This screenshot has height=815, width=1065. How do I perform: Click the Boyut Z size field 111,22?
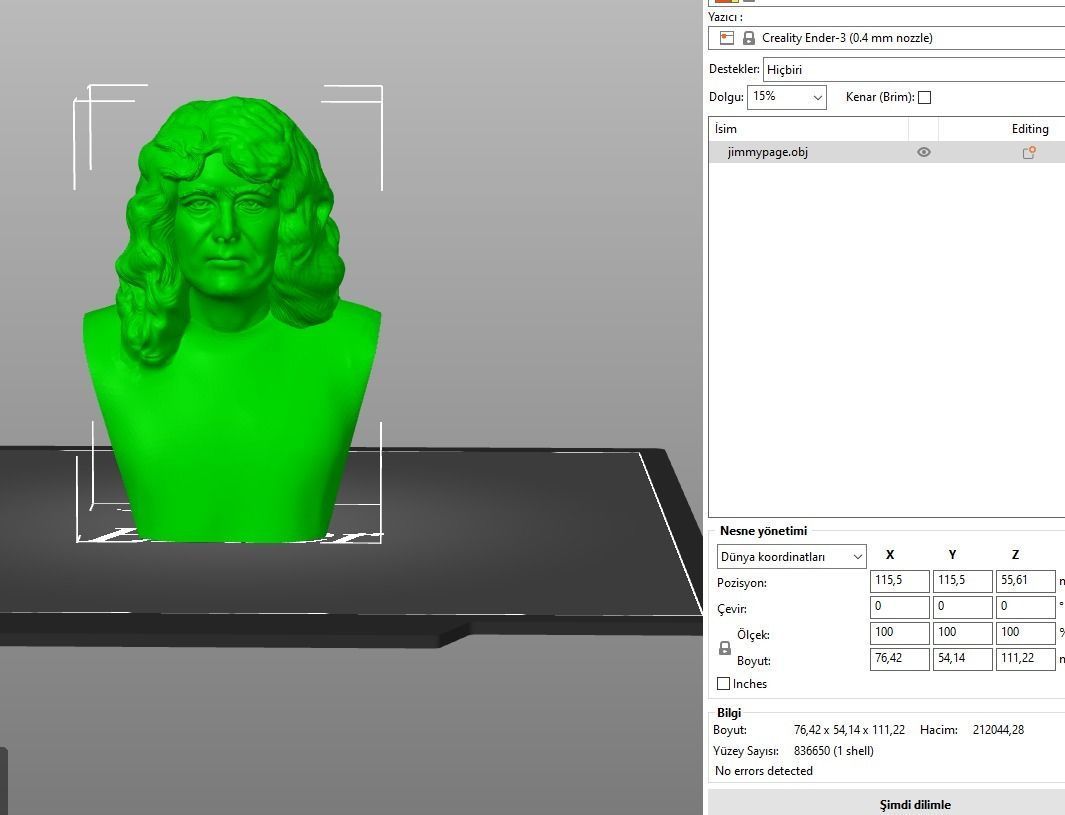(1026, 659)
